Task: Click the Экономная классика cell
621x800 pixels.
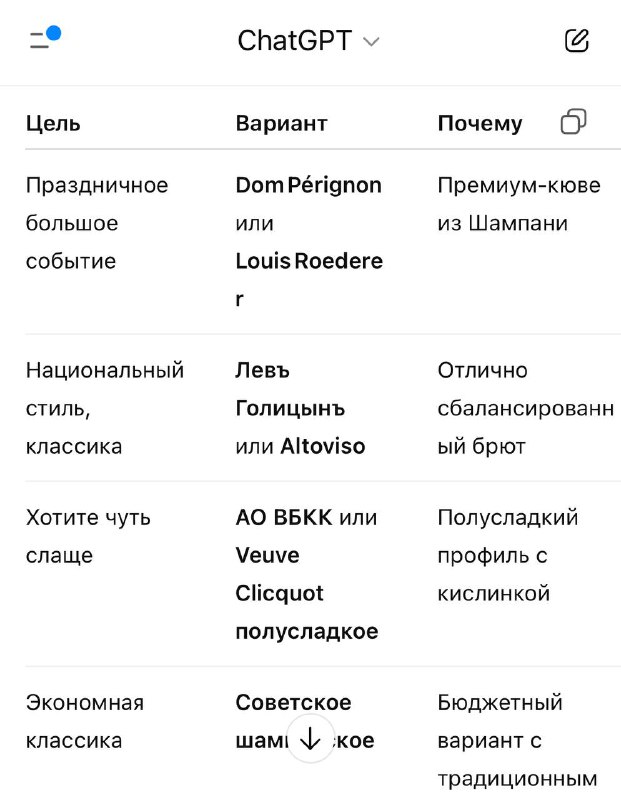Action: click(85, 721)
